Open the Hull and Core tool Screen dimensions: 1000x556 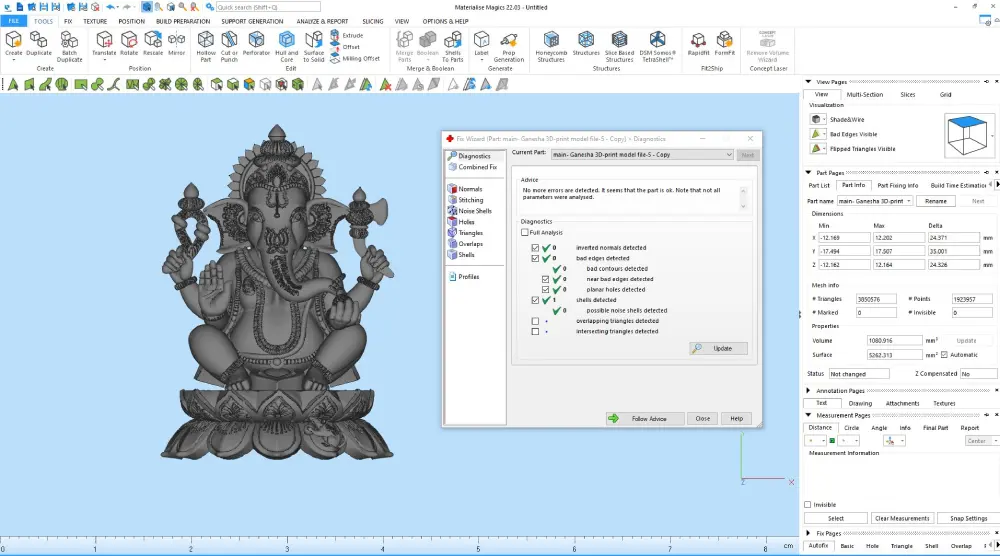tap(286, 47)
